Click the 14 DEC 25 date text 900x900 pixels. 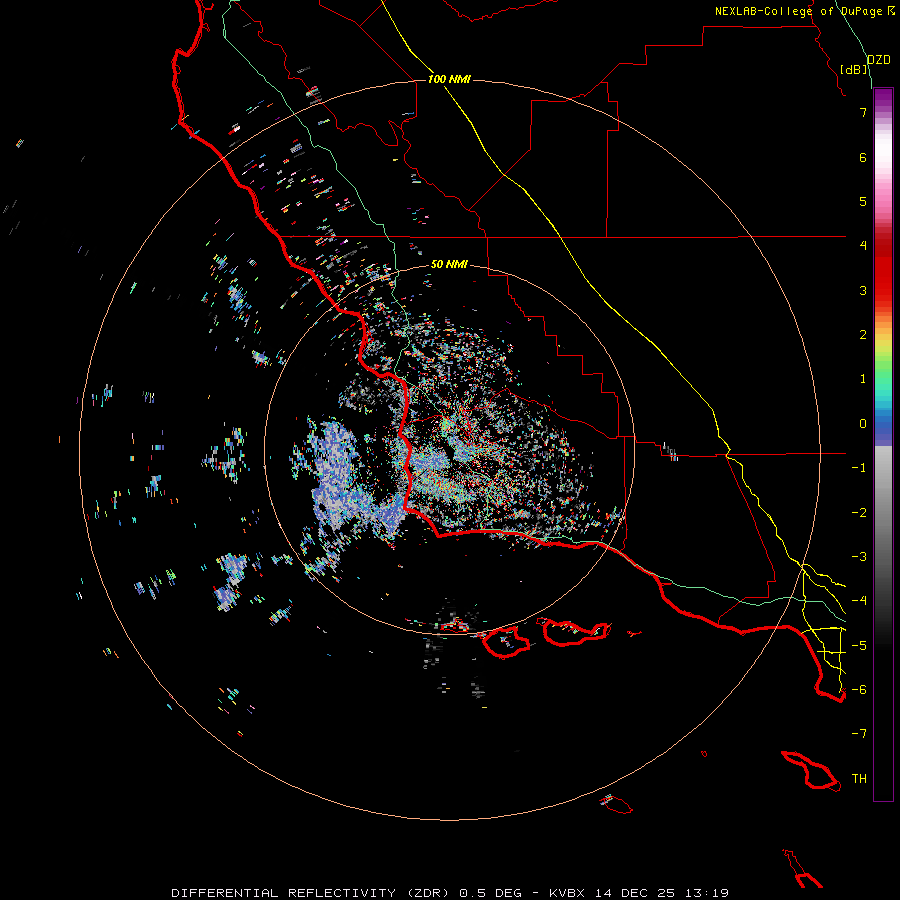635,893
